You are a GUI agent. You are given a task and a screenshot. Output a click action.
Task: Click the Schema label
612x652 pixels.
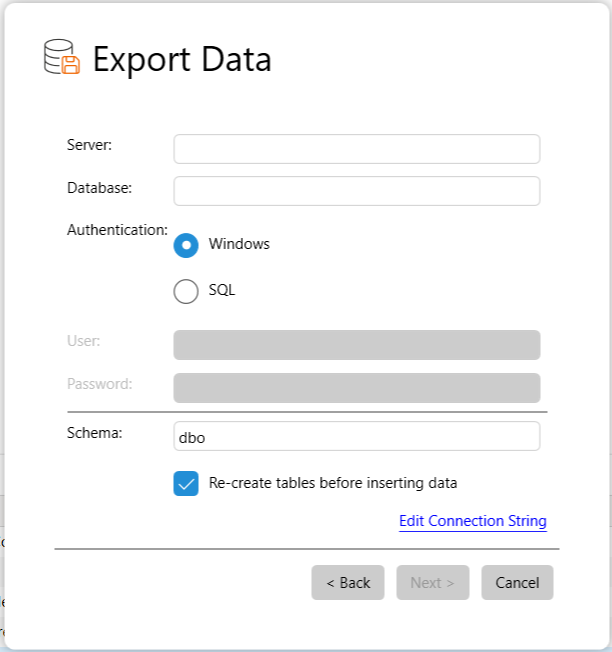coord(94,433)
